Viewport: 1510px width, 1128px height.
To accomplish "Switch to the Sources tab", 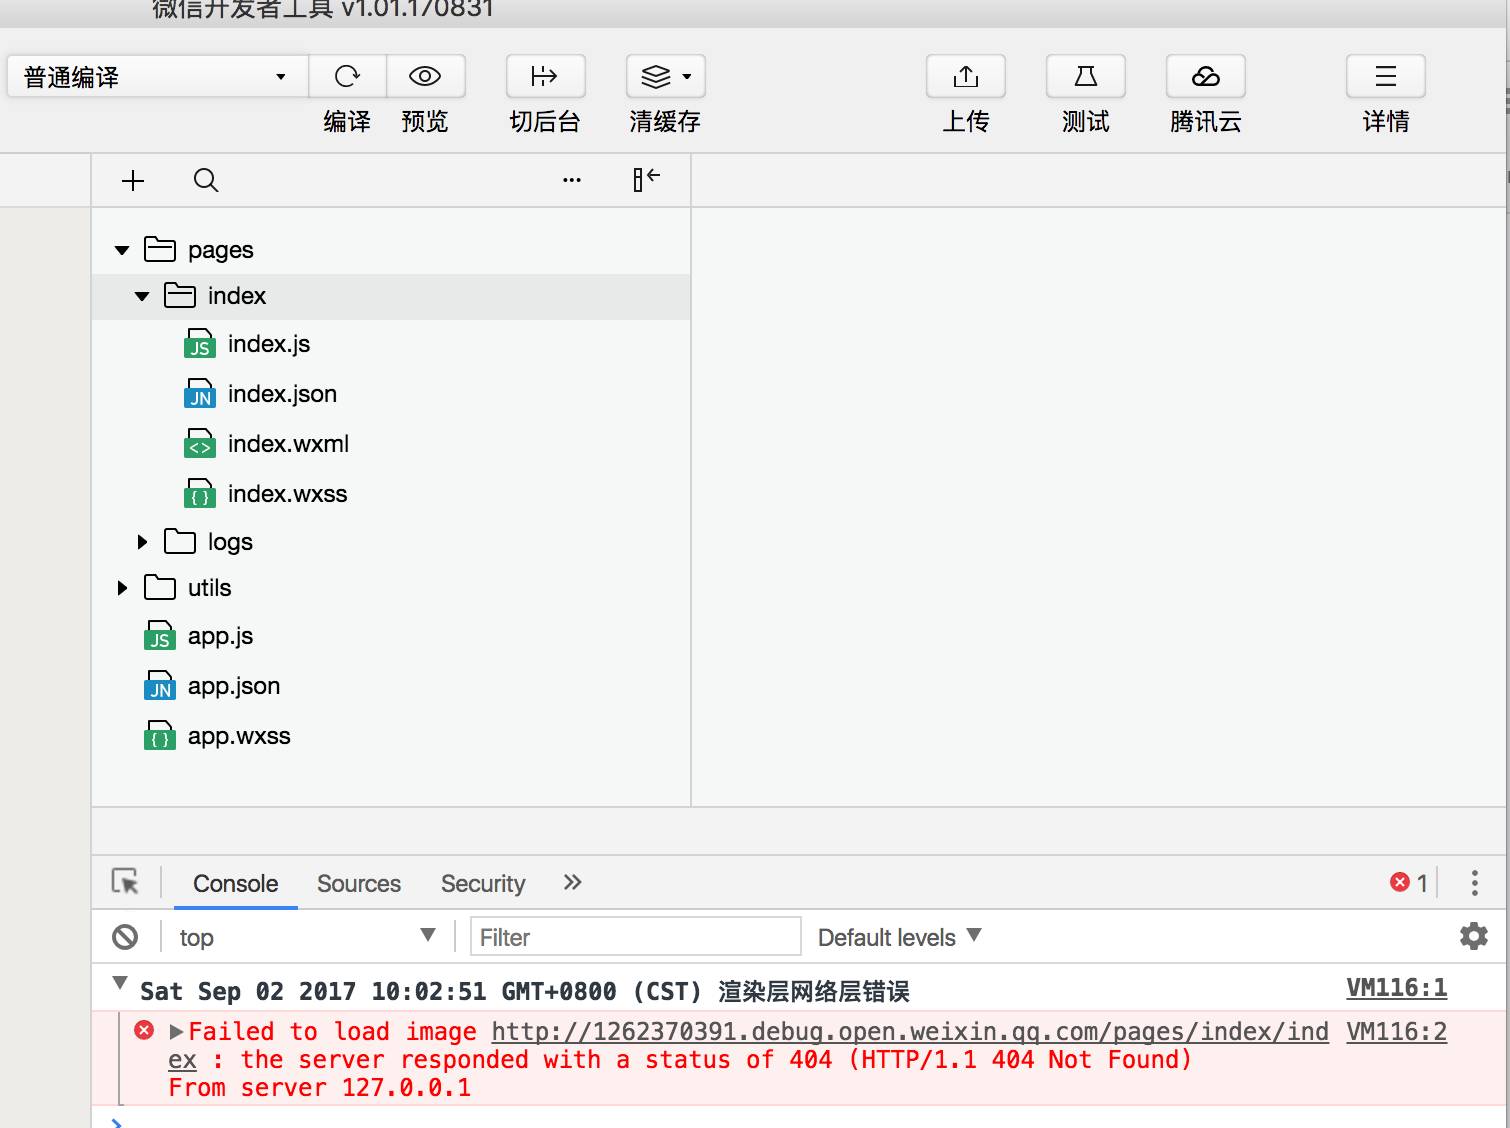I will pos(358,884).
